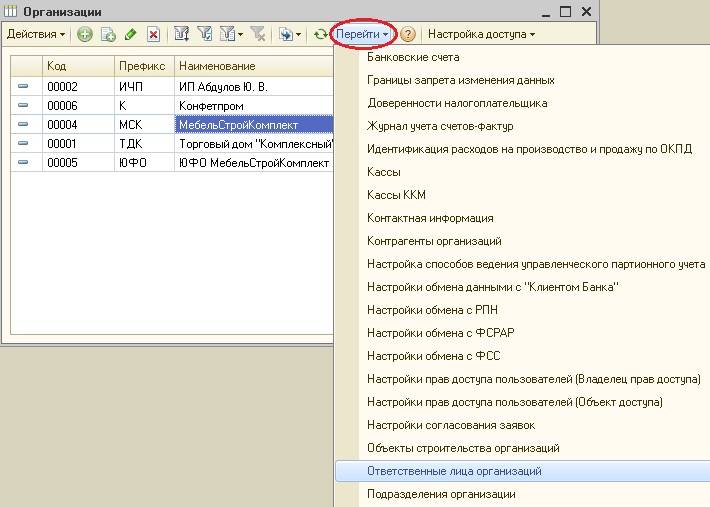Select access rights settings (Объект доступа)
This screenshot has width=710, height=507.
click(x=522, y=402)
